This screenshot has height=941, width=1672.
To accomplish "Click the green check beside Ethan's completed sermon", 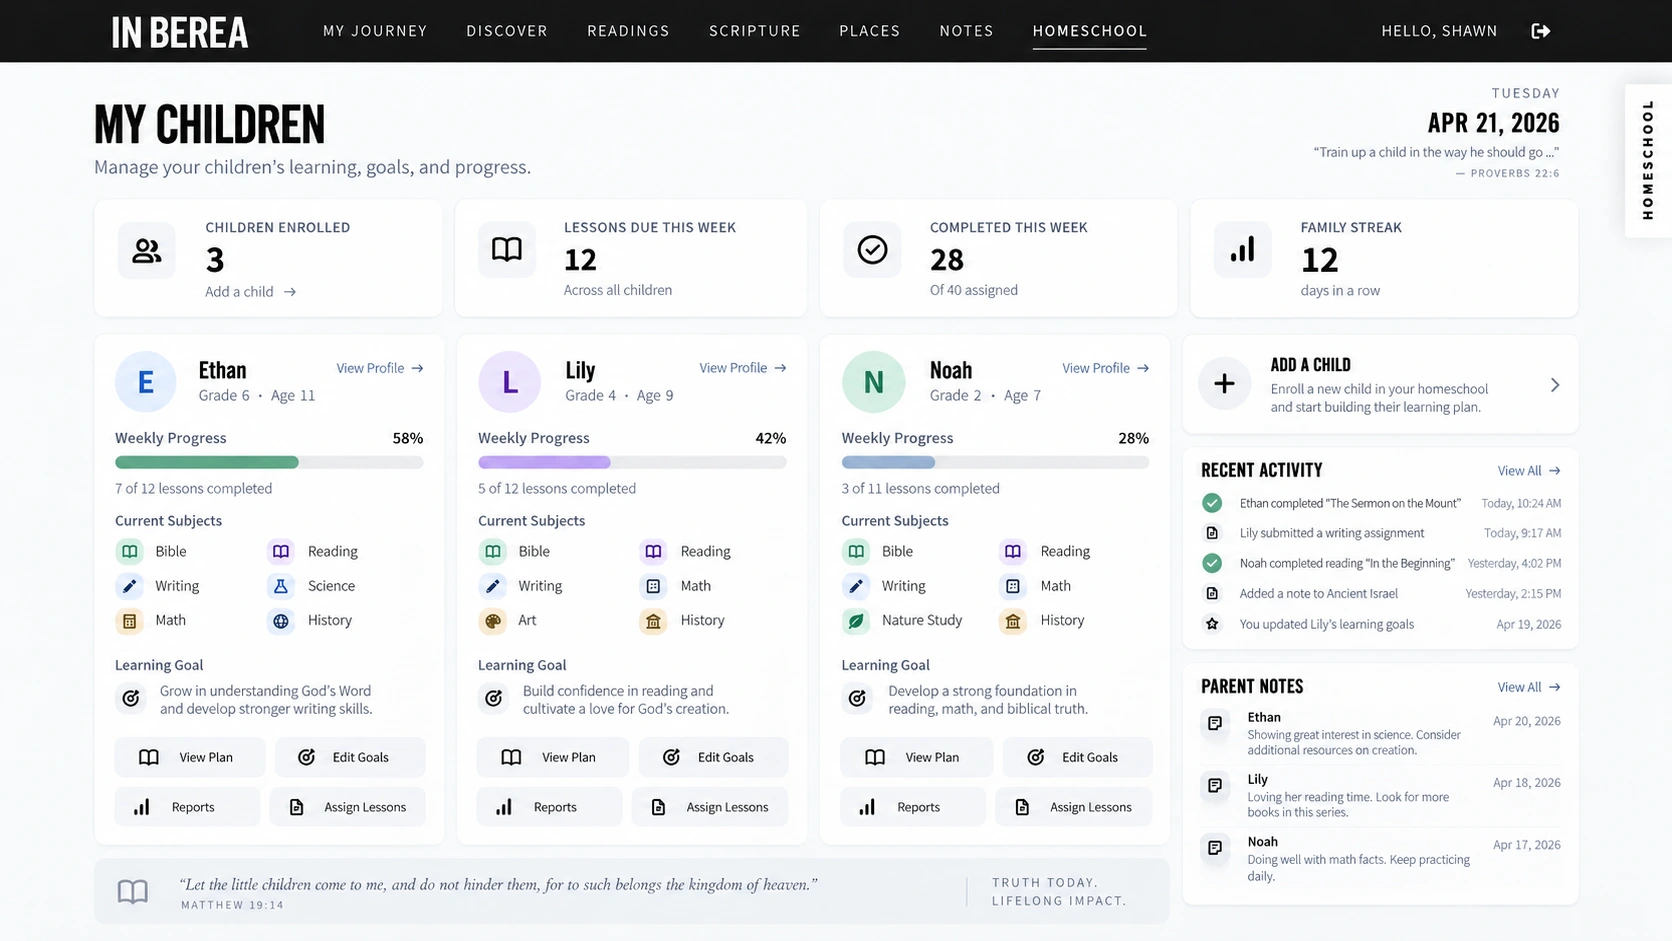I will [1212, 503].
